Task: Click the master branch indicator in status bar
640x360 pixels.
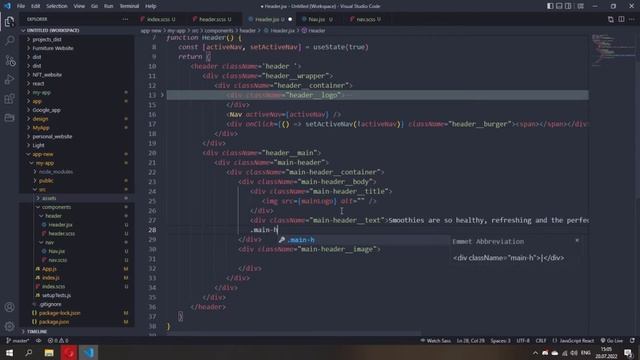Action: pyautogui.click(x=18, y=340)
